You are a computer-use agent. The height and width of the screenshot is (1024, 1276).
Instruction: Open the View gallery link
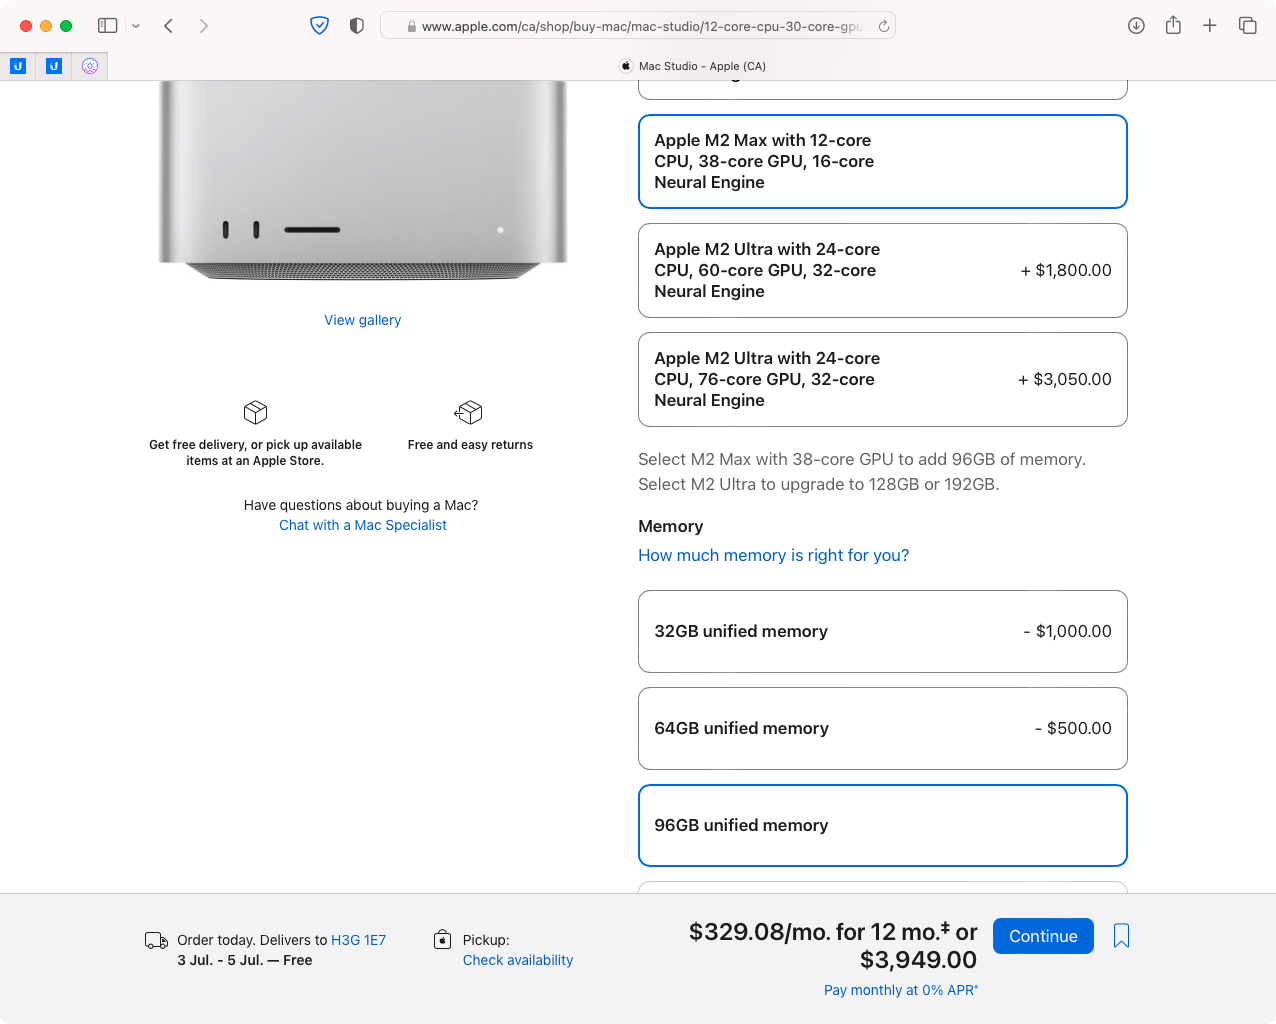[362, 320]
